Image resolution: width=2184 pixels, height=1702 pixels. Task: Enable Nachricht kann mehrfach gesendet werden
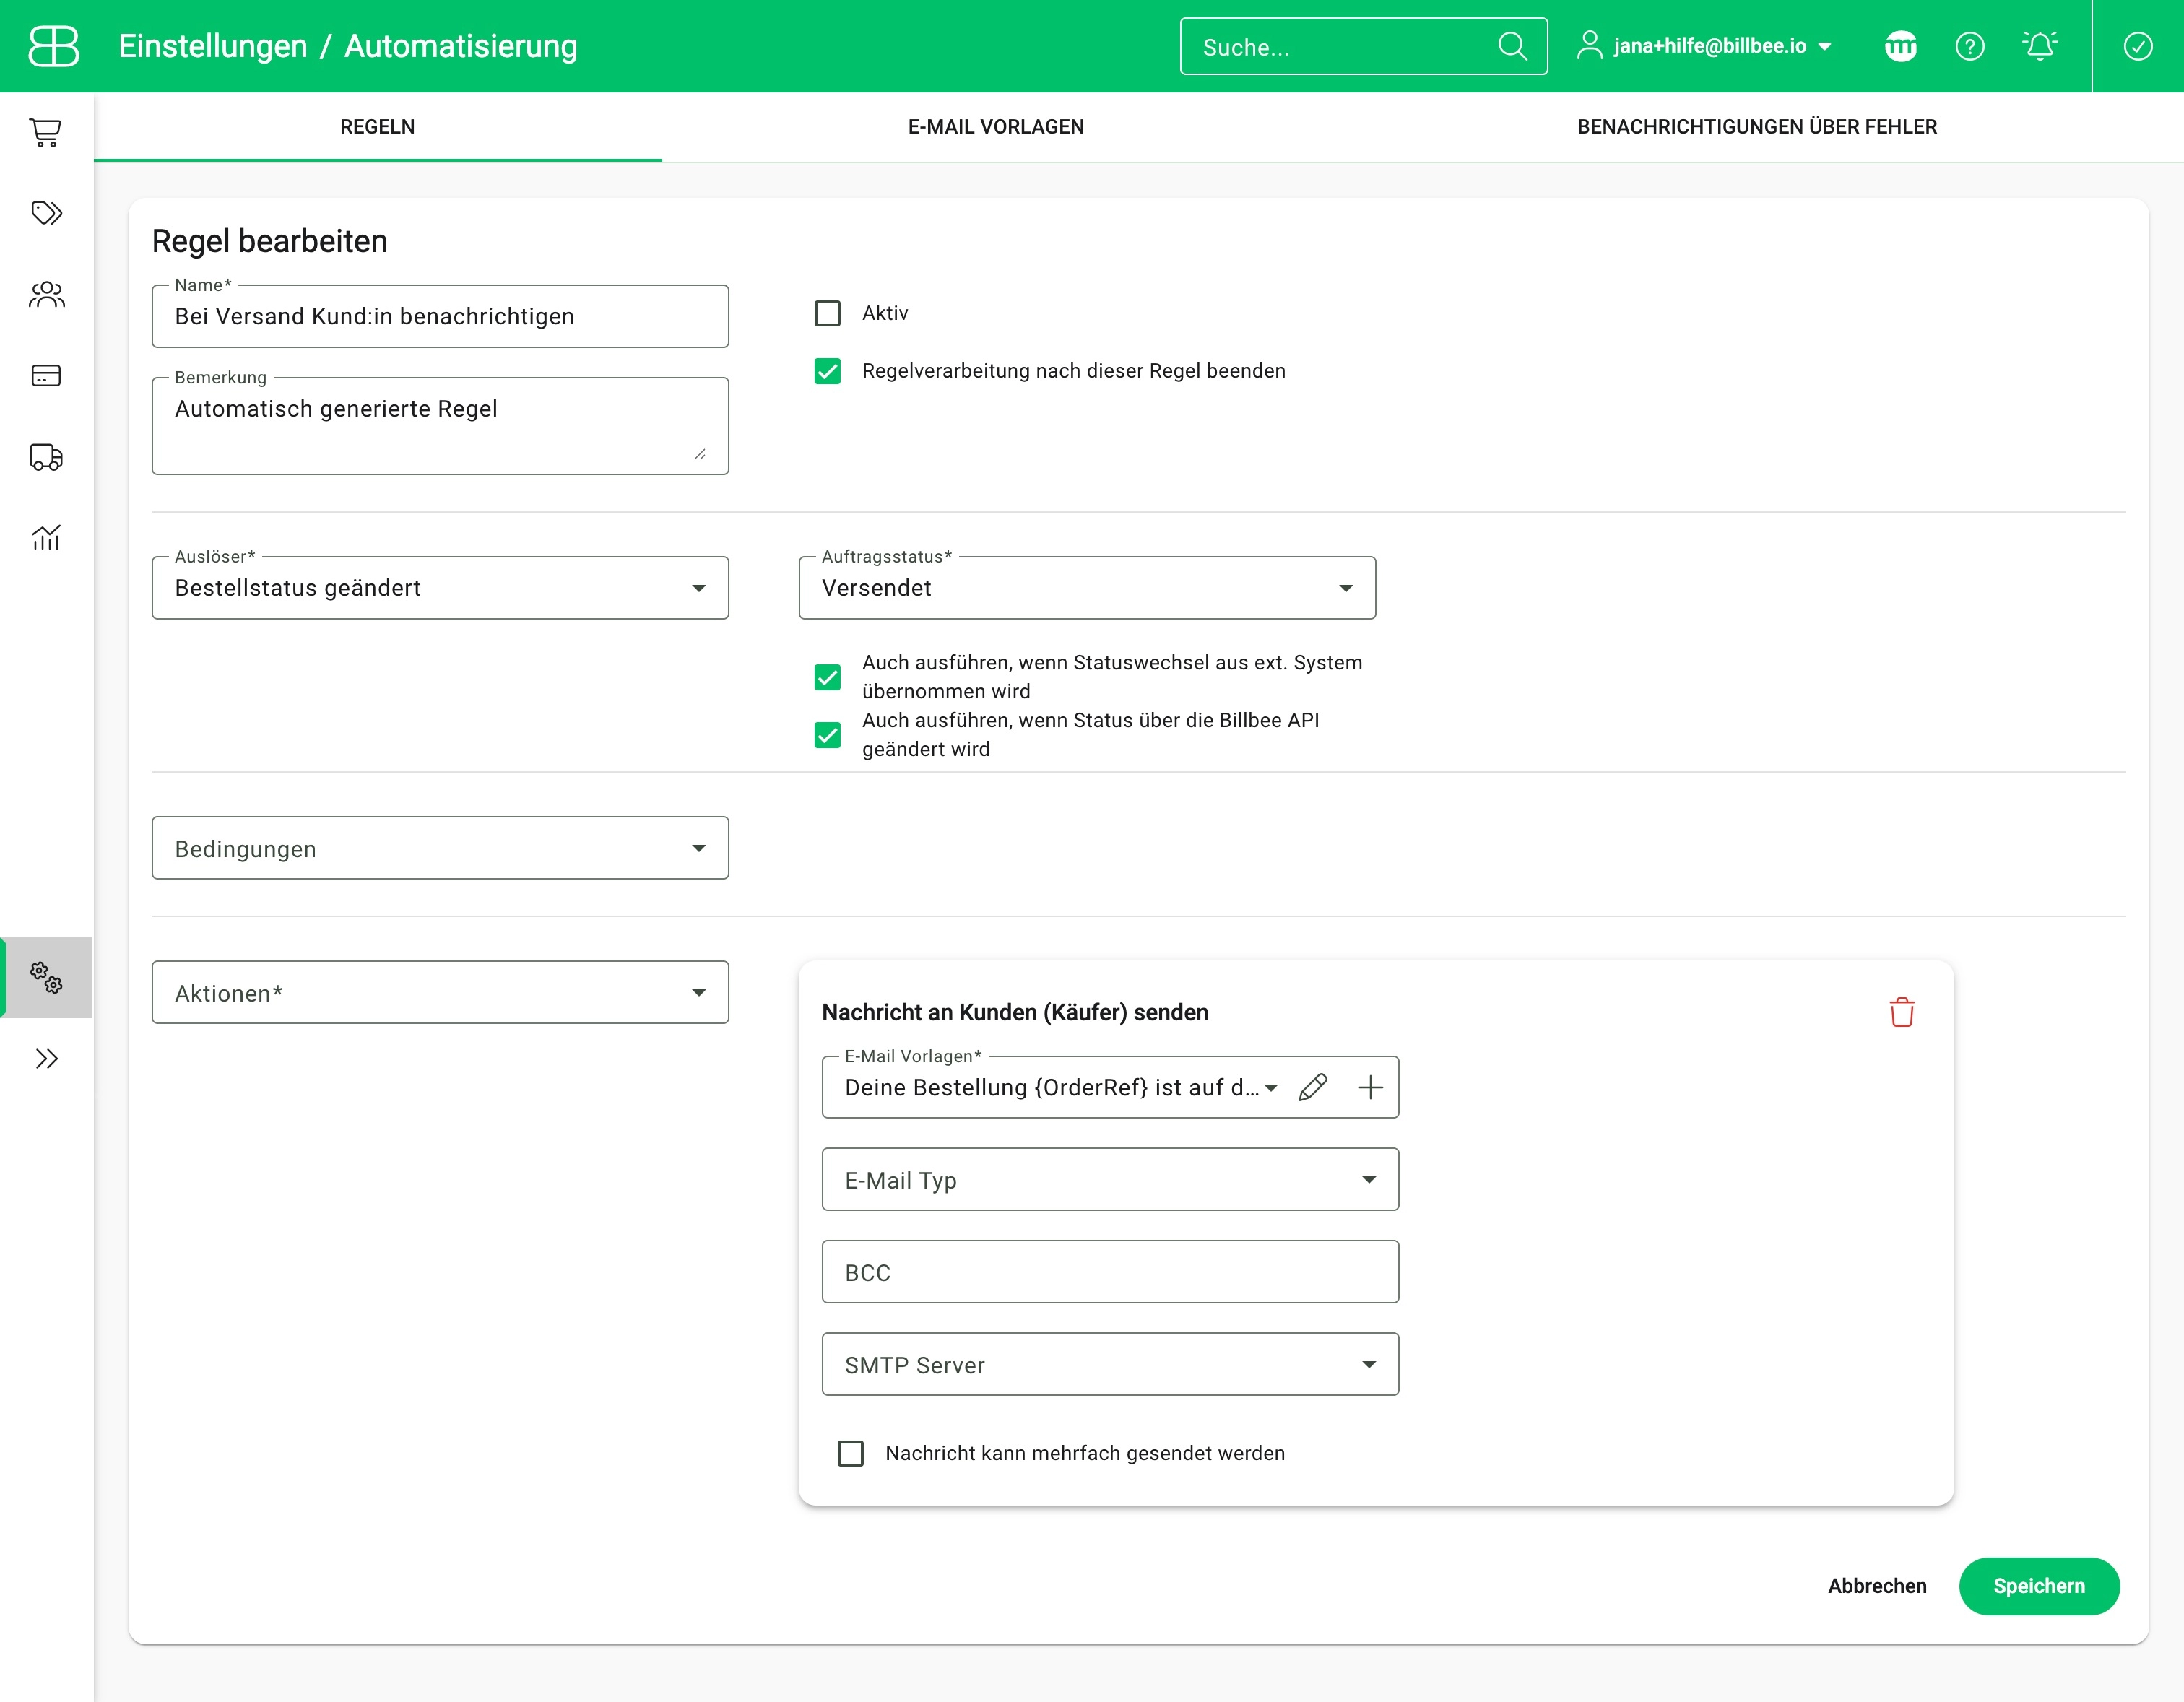tap(850, 1453)
